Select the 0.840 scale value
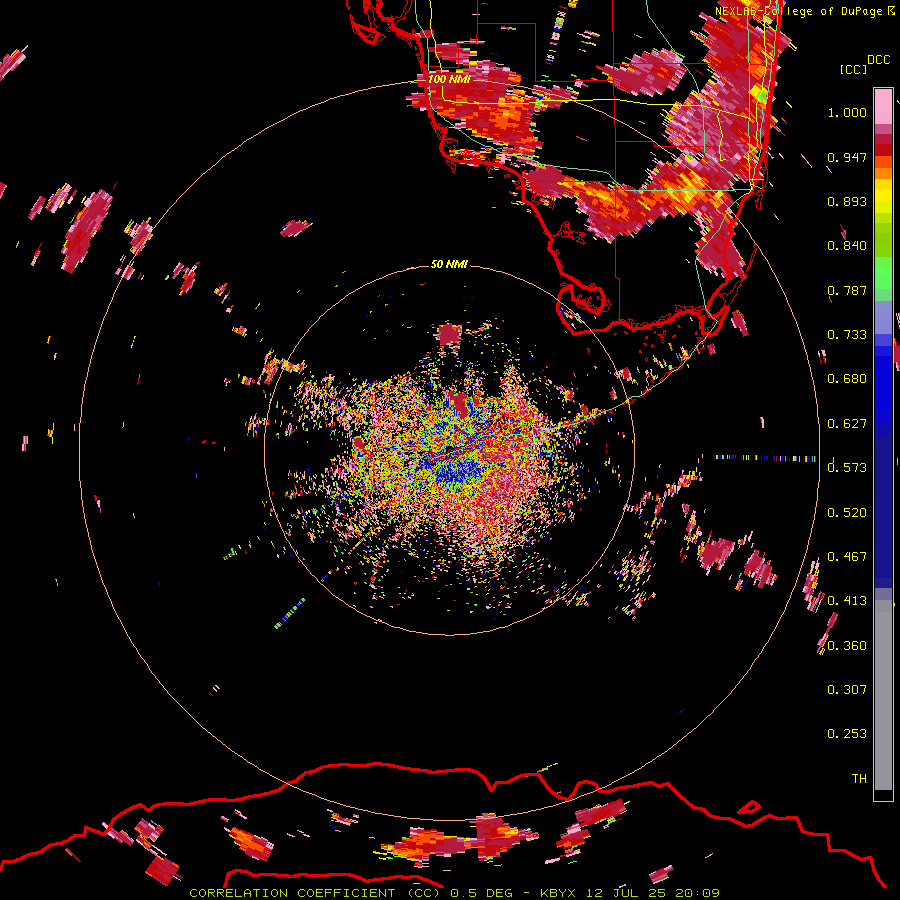Screen dimensions: 900x900 coord(847,246)
